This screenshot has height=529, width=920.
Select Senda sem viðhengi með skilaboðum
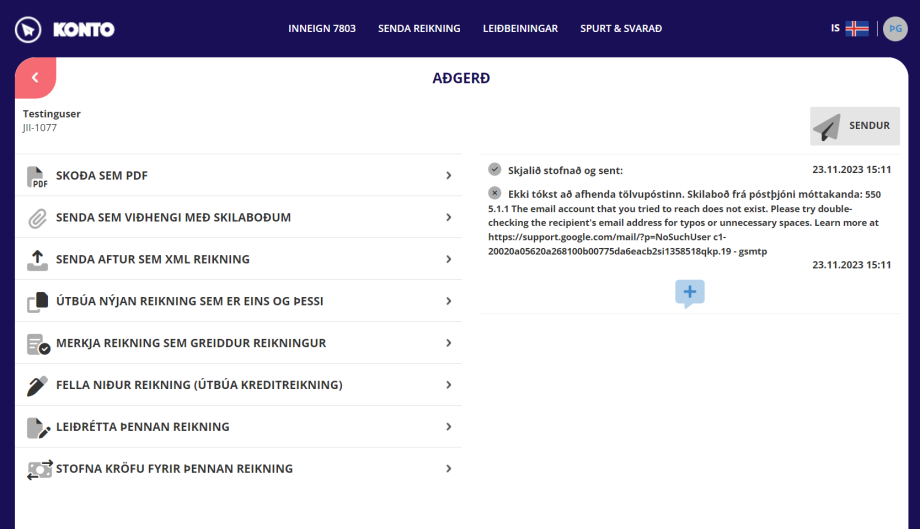click(x=173, y=218)
